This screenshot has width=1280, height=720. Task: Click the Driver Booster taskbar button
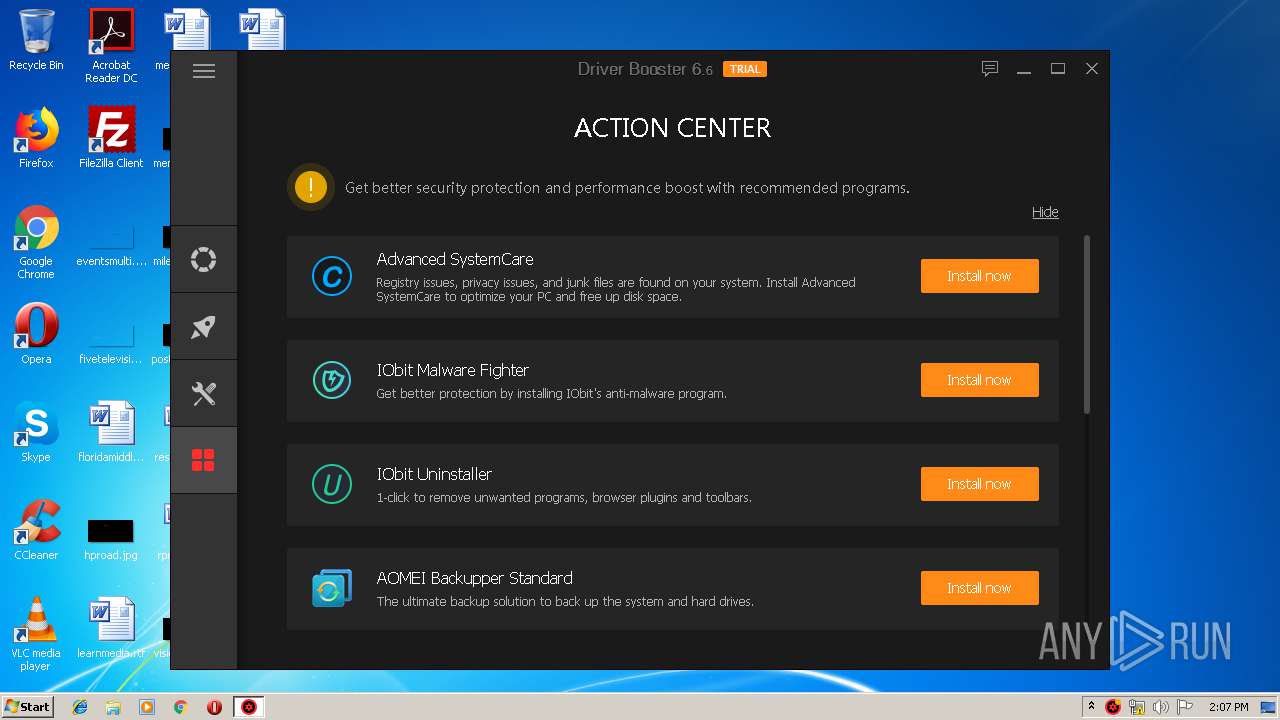tap(249, 707)
